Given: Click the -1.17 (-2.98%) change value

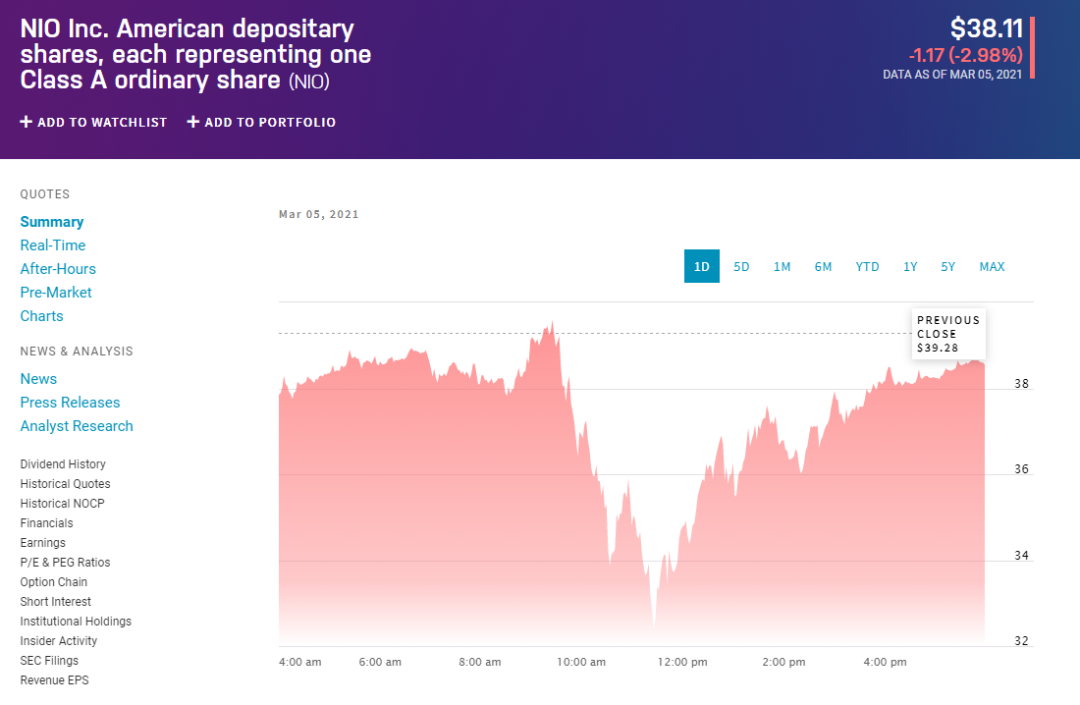Looking at the screenshot, I should point(966,55).
